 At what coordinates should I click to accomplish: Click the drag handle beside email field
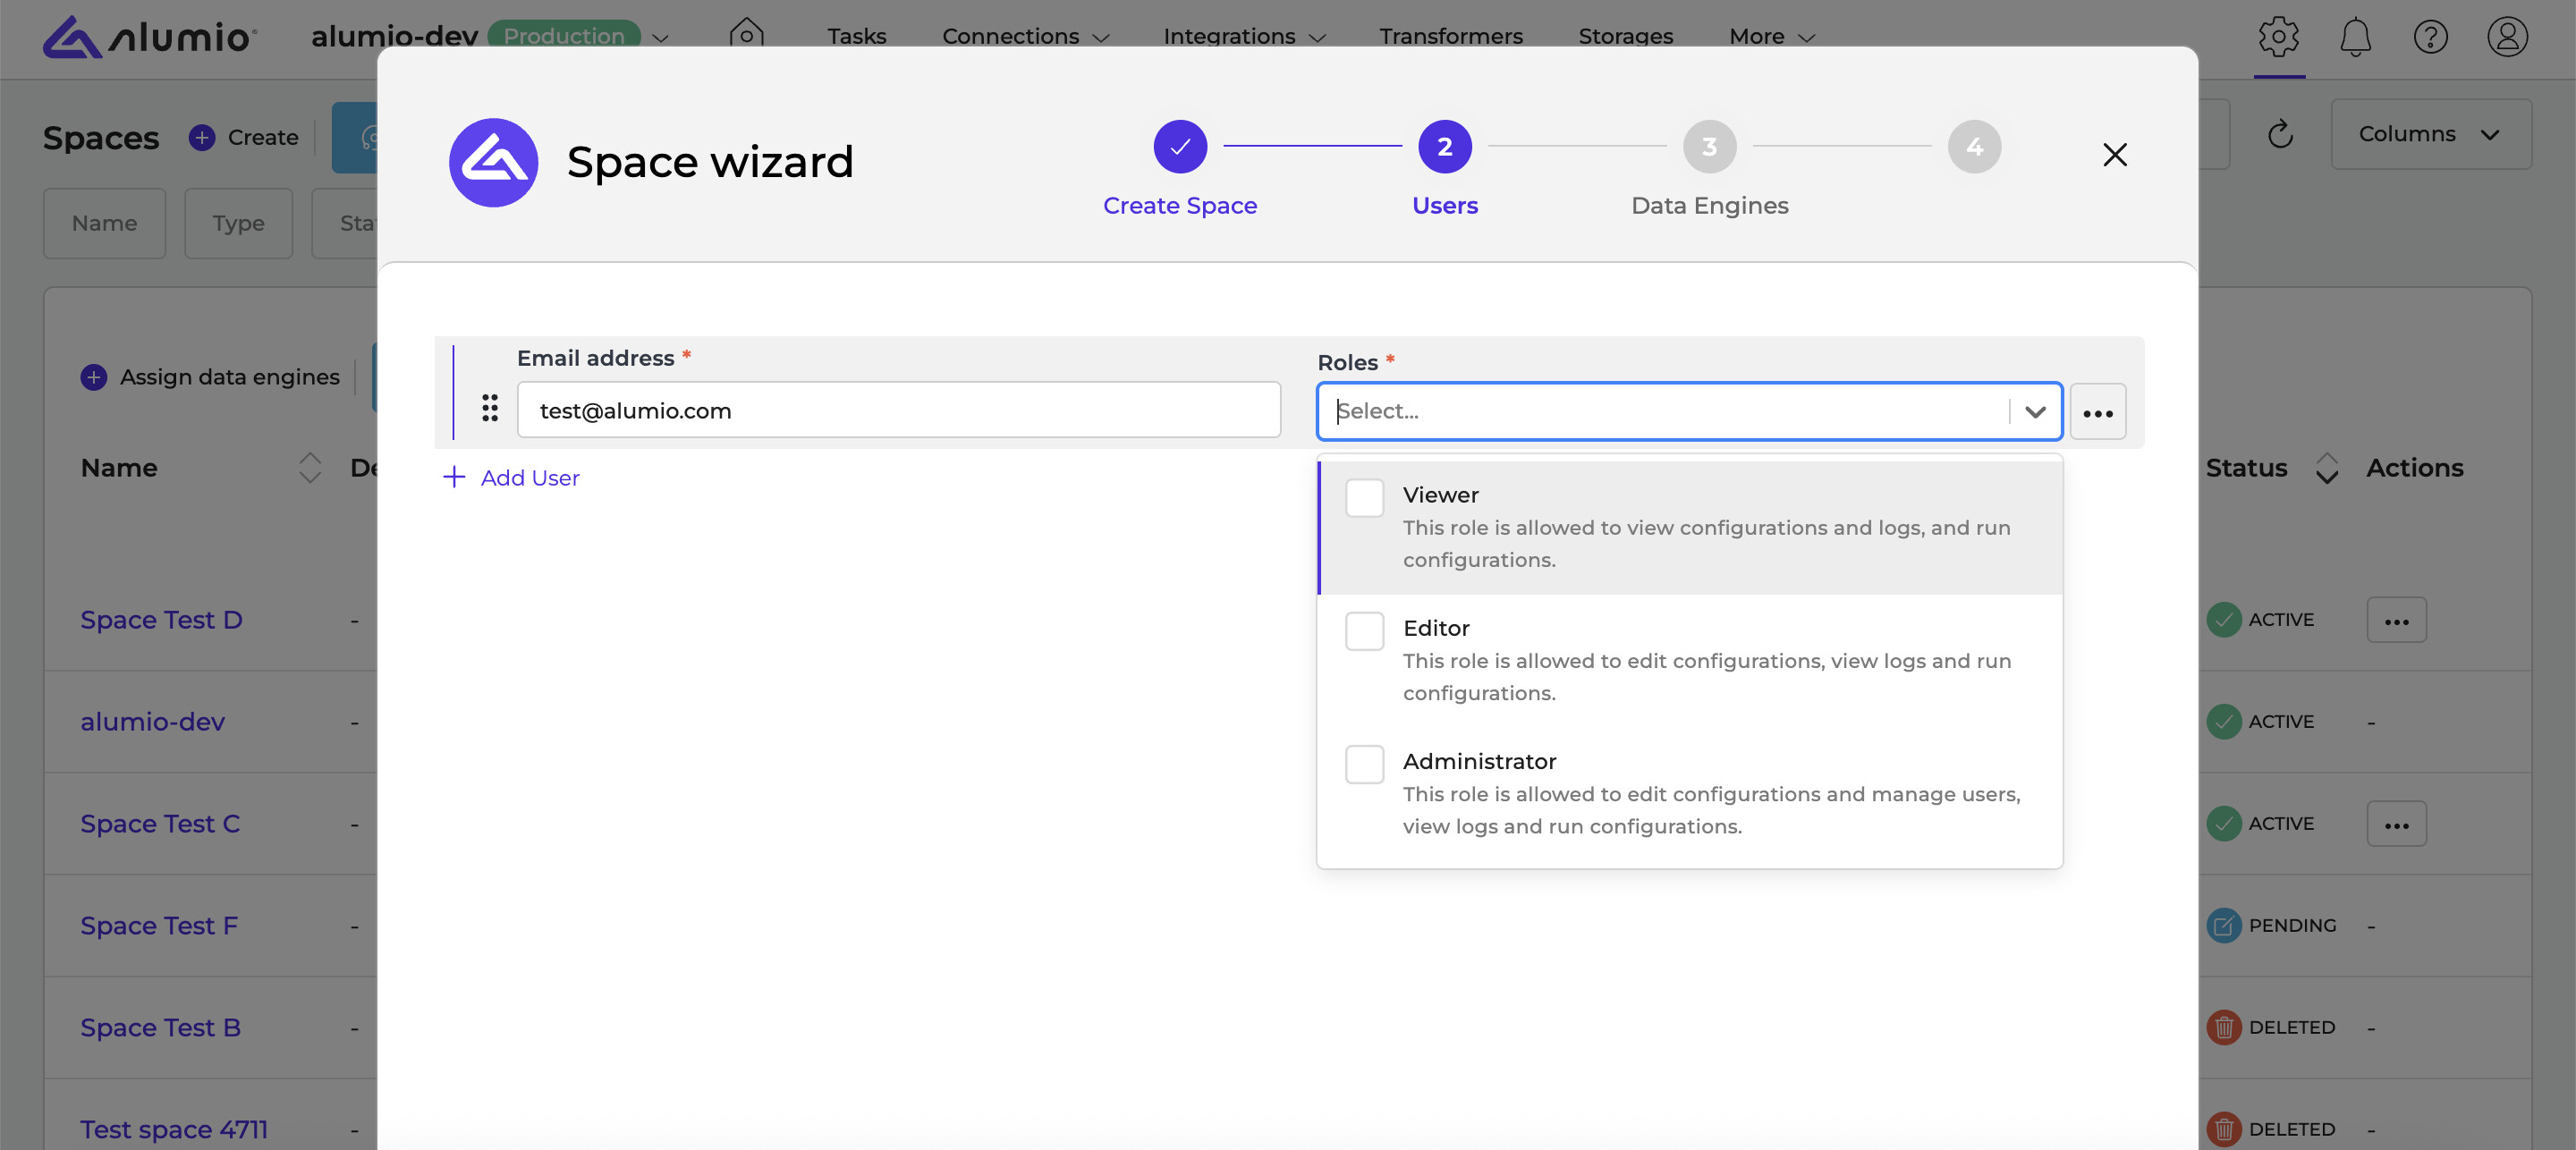(x=489, y=408)
